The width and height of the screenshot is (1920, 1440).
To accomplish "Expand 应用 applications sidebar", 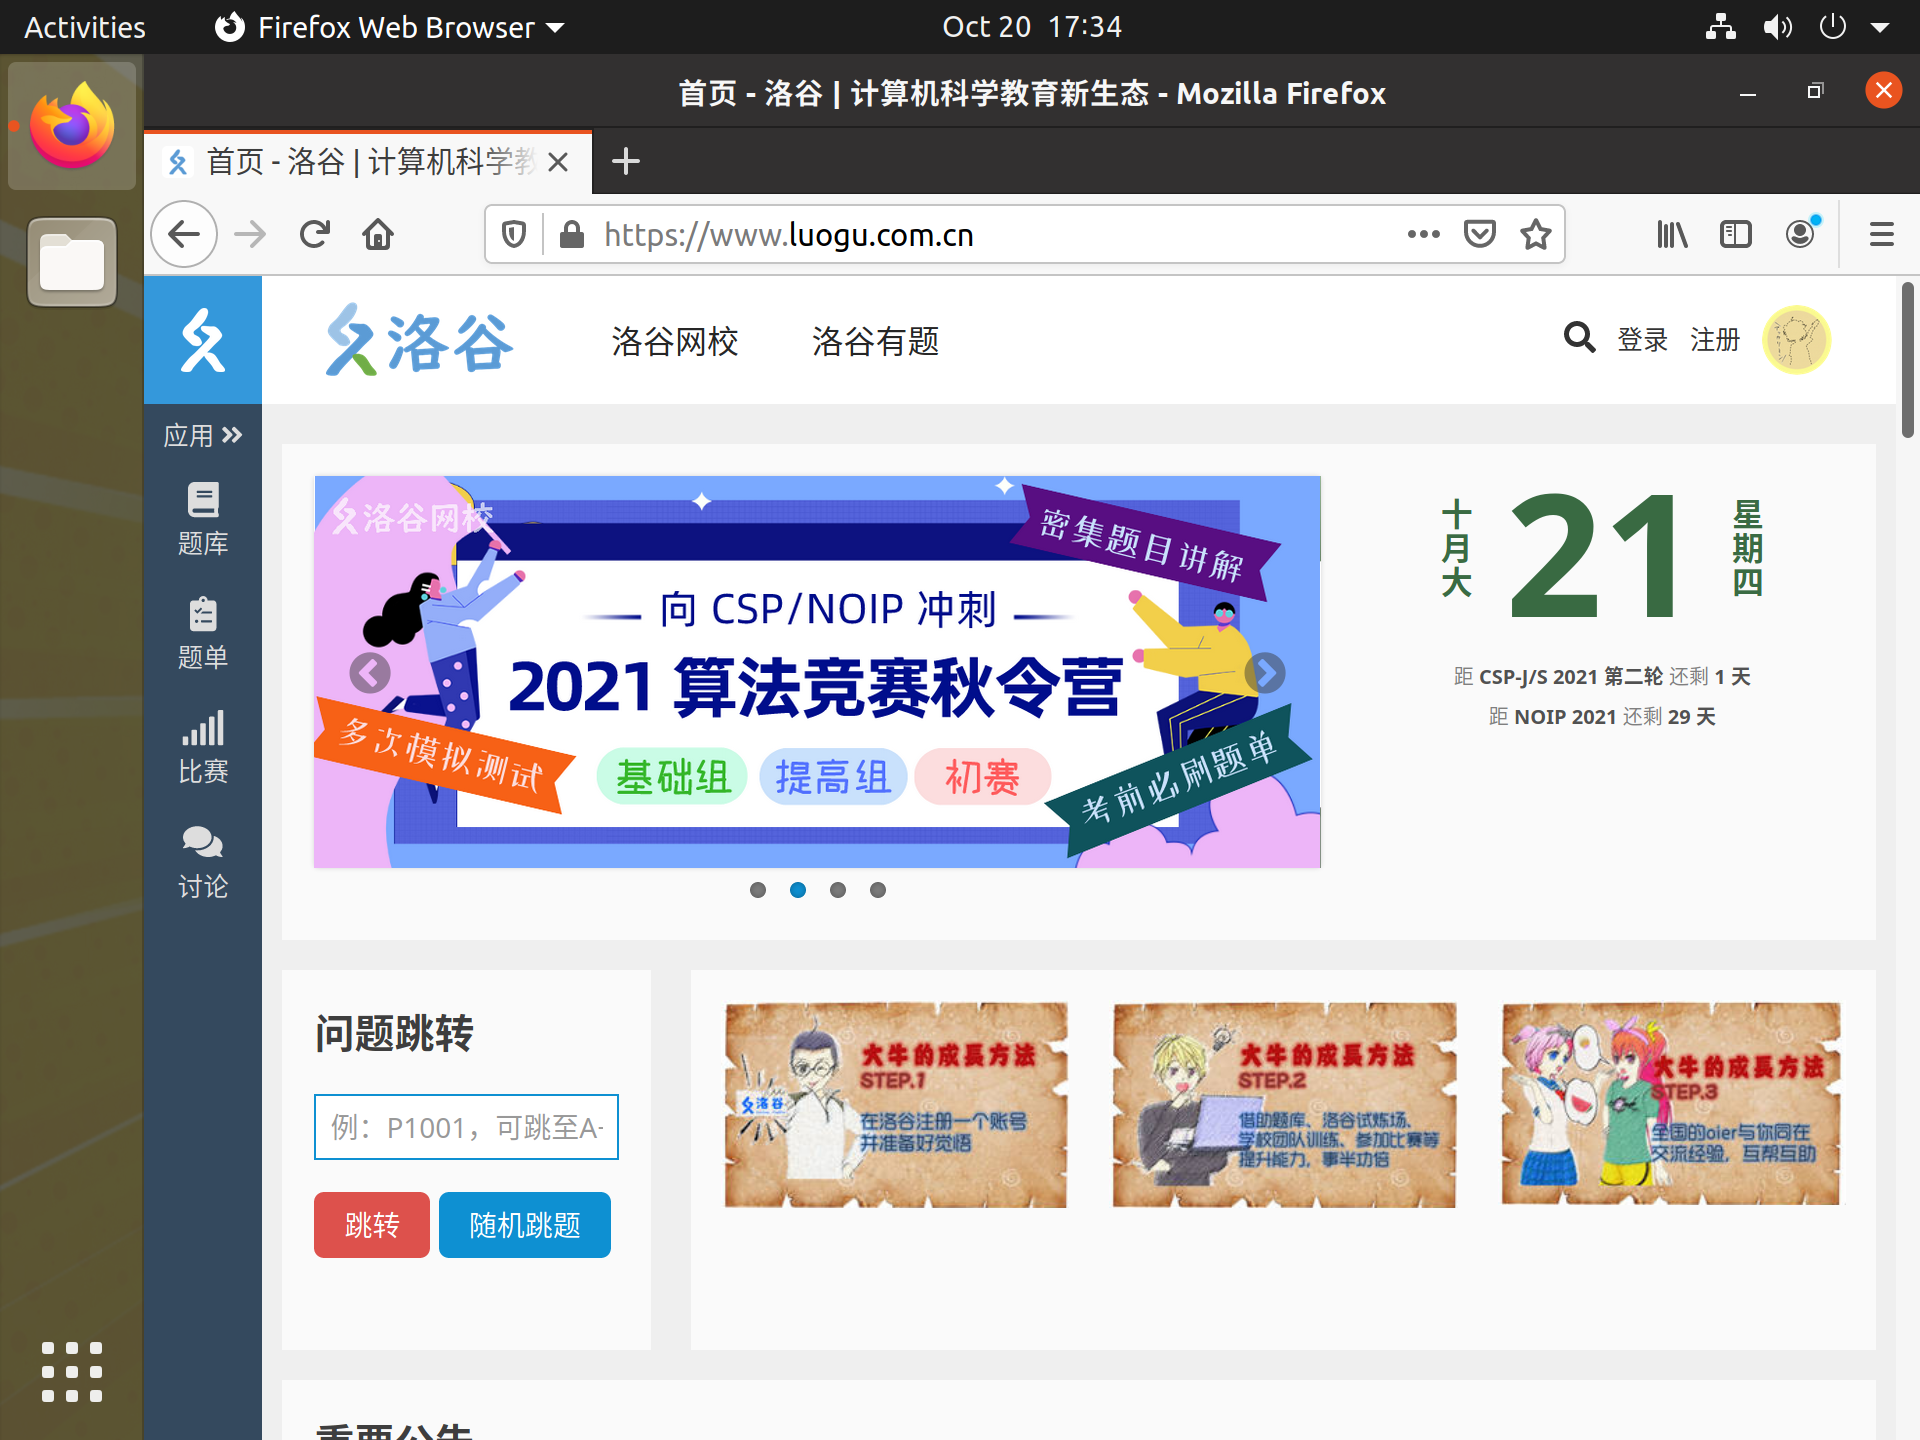I will pos(203,435).
